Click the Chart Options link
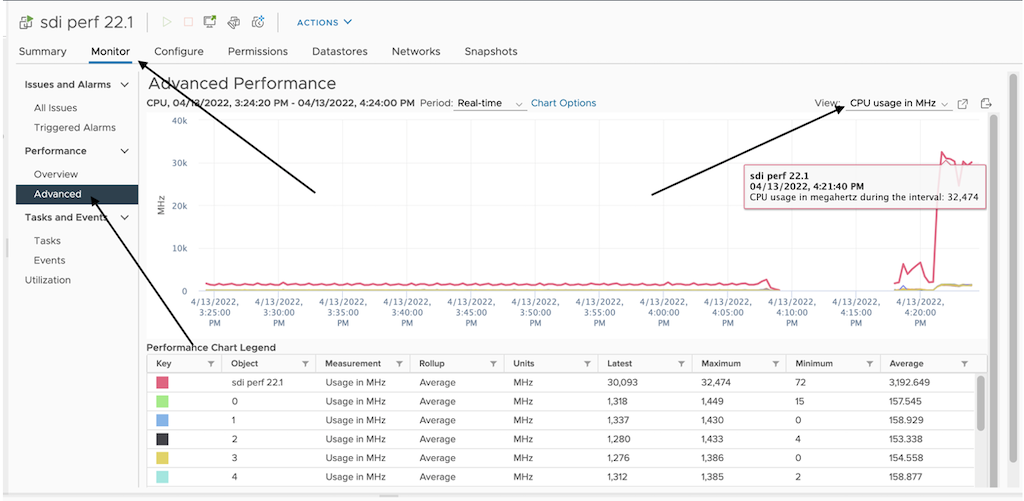Image resolution: width=1024 pixels, height=501 pixels. click(x=563, y=103)
